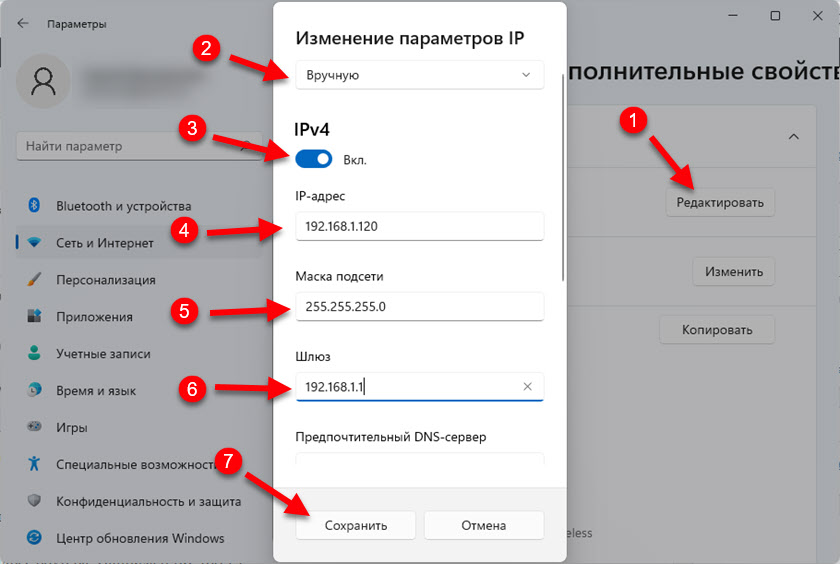Open the 'Игры' settings section
The height and width of the screenshot is (564, 840).
pyautogui.click(x=70, y=428)
